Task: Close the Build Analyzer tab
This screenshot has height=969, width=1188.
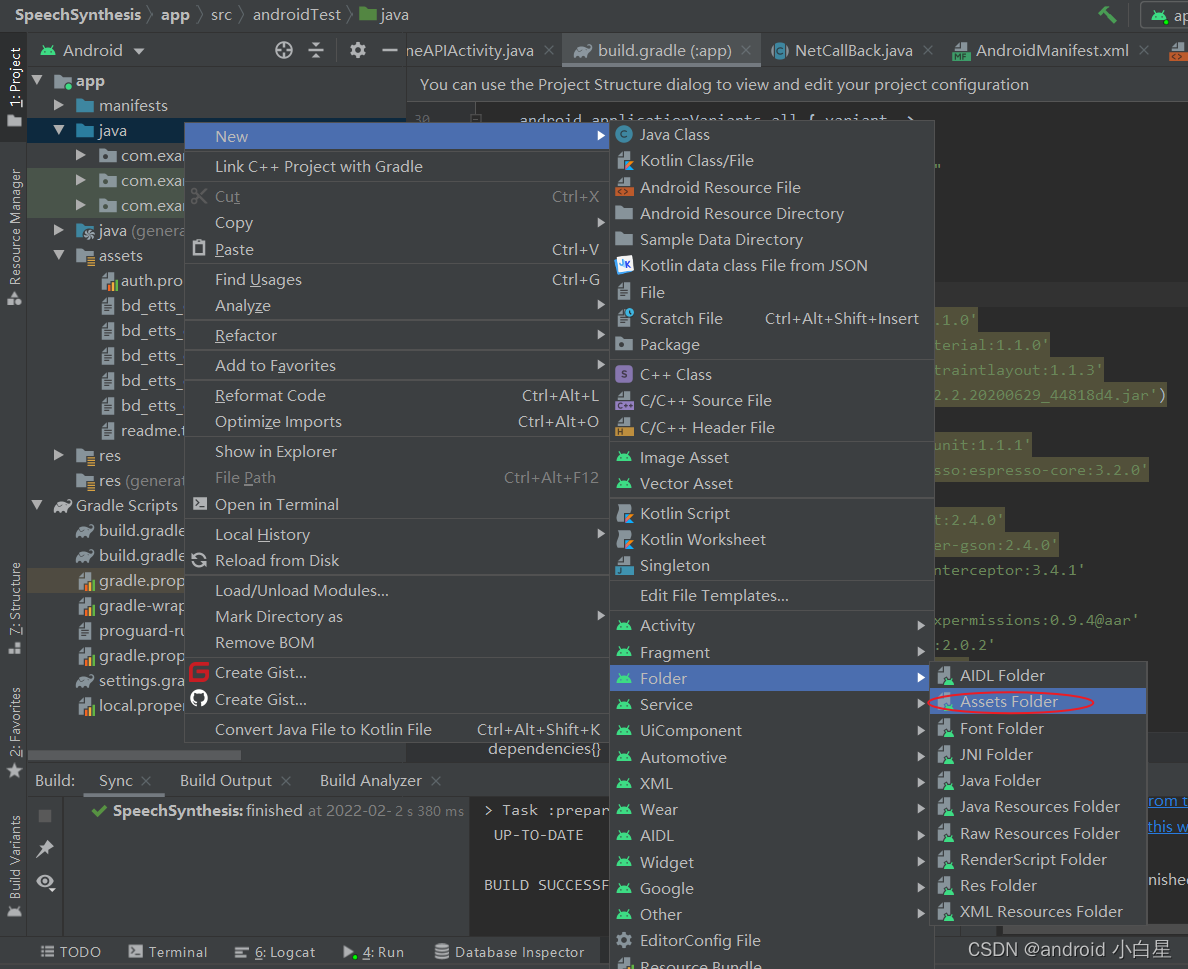Action: click(x=436, y=780)
